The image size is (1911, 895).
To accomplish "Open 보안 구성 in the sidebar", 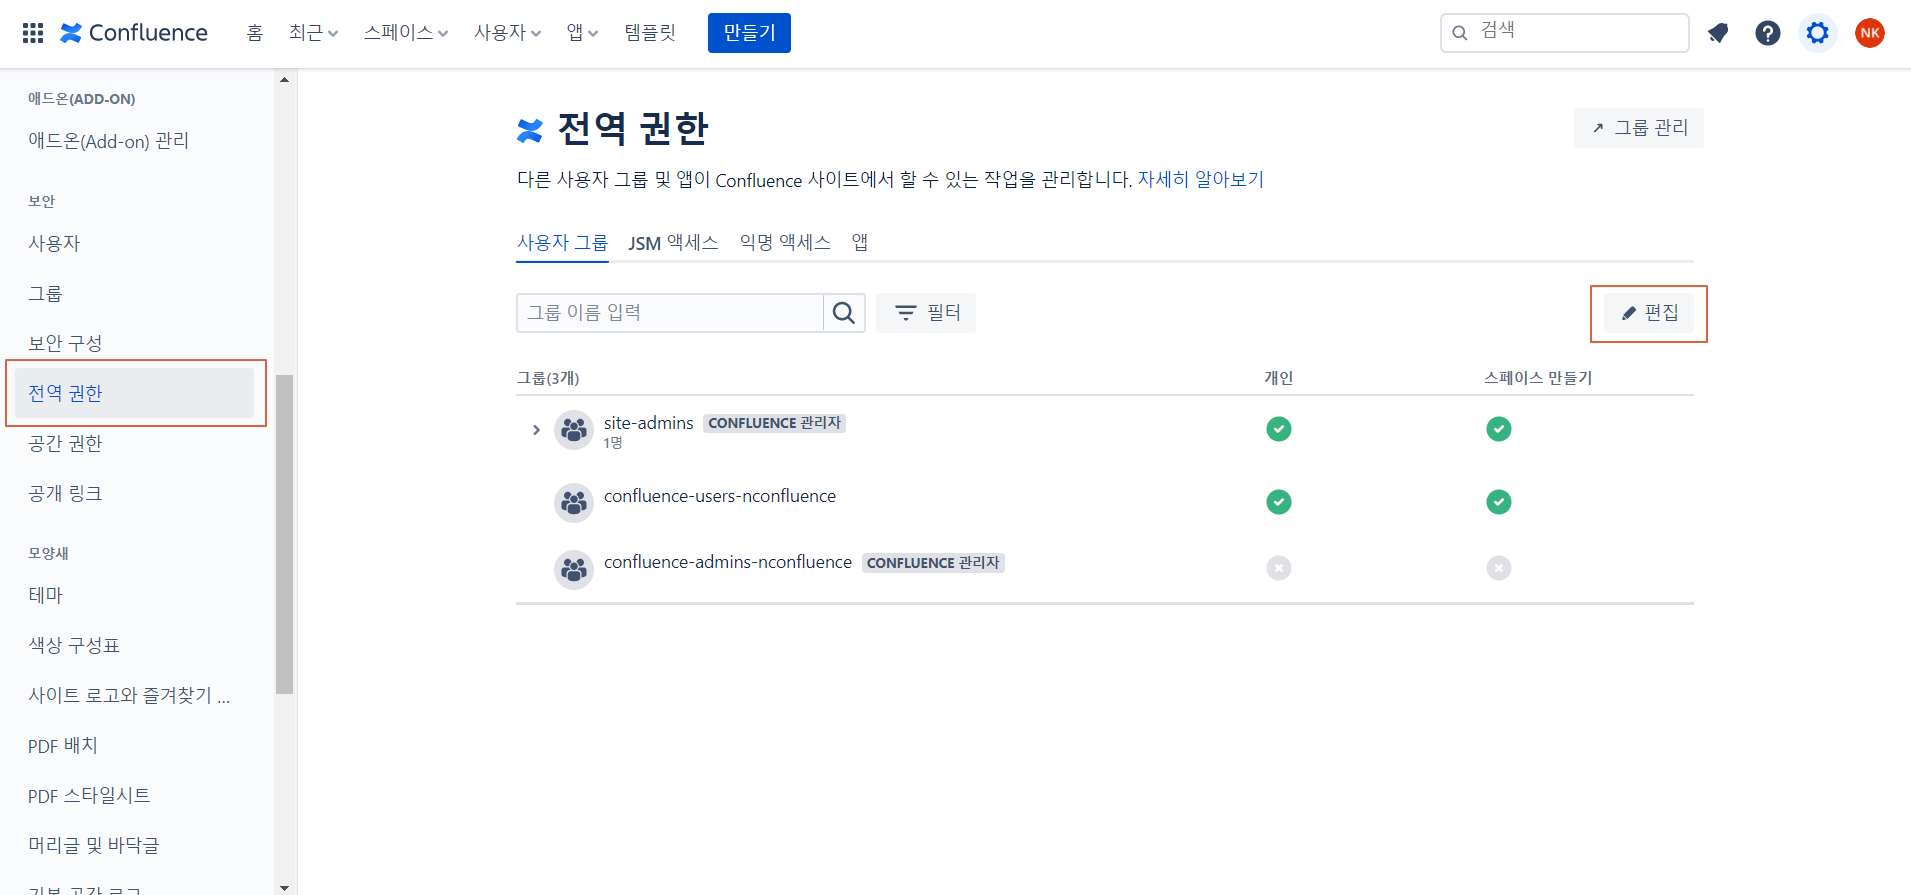I will 65,343.
